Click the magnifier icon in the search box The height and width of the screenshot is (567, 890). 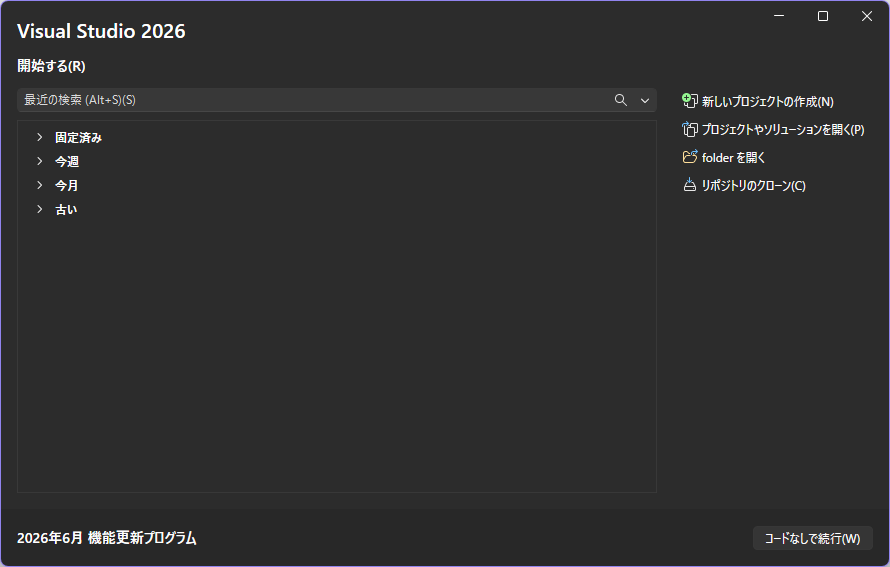620,100
